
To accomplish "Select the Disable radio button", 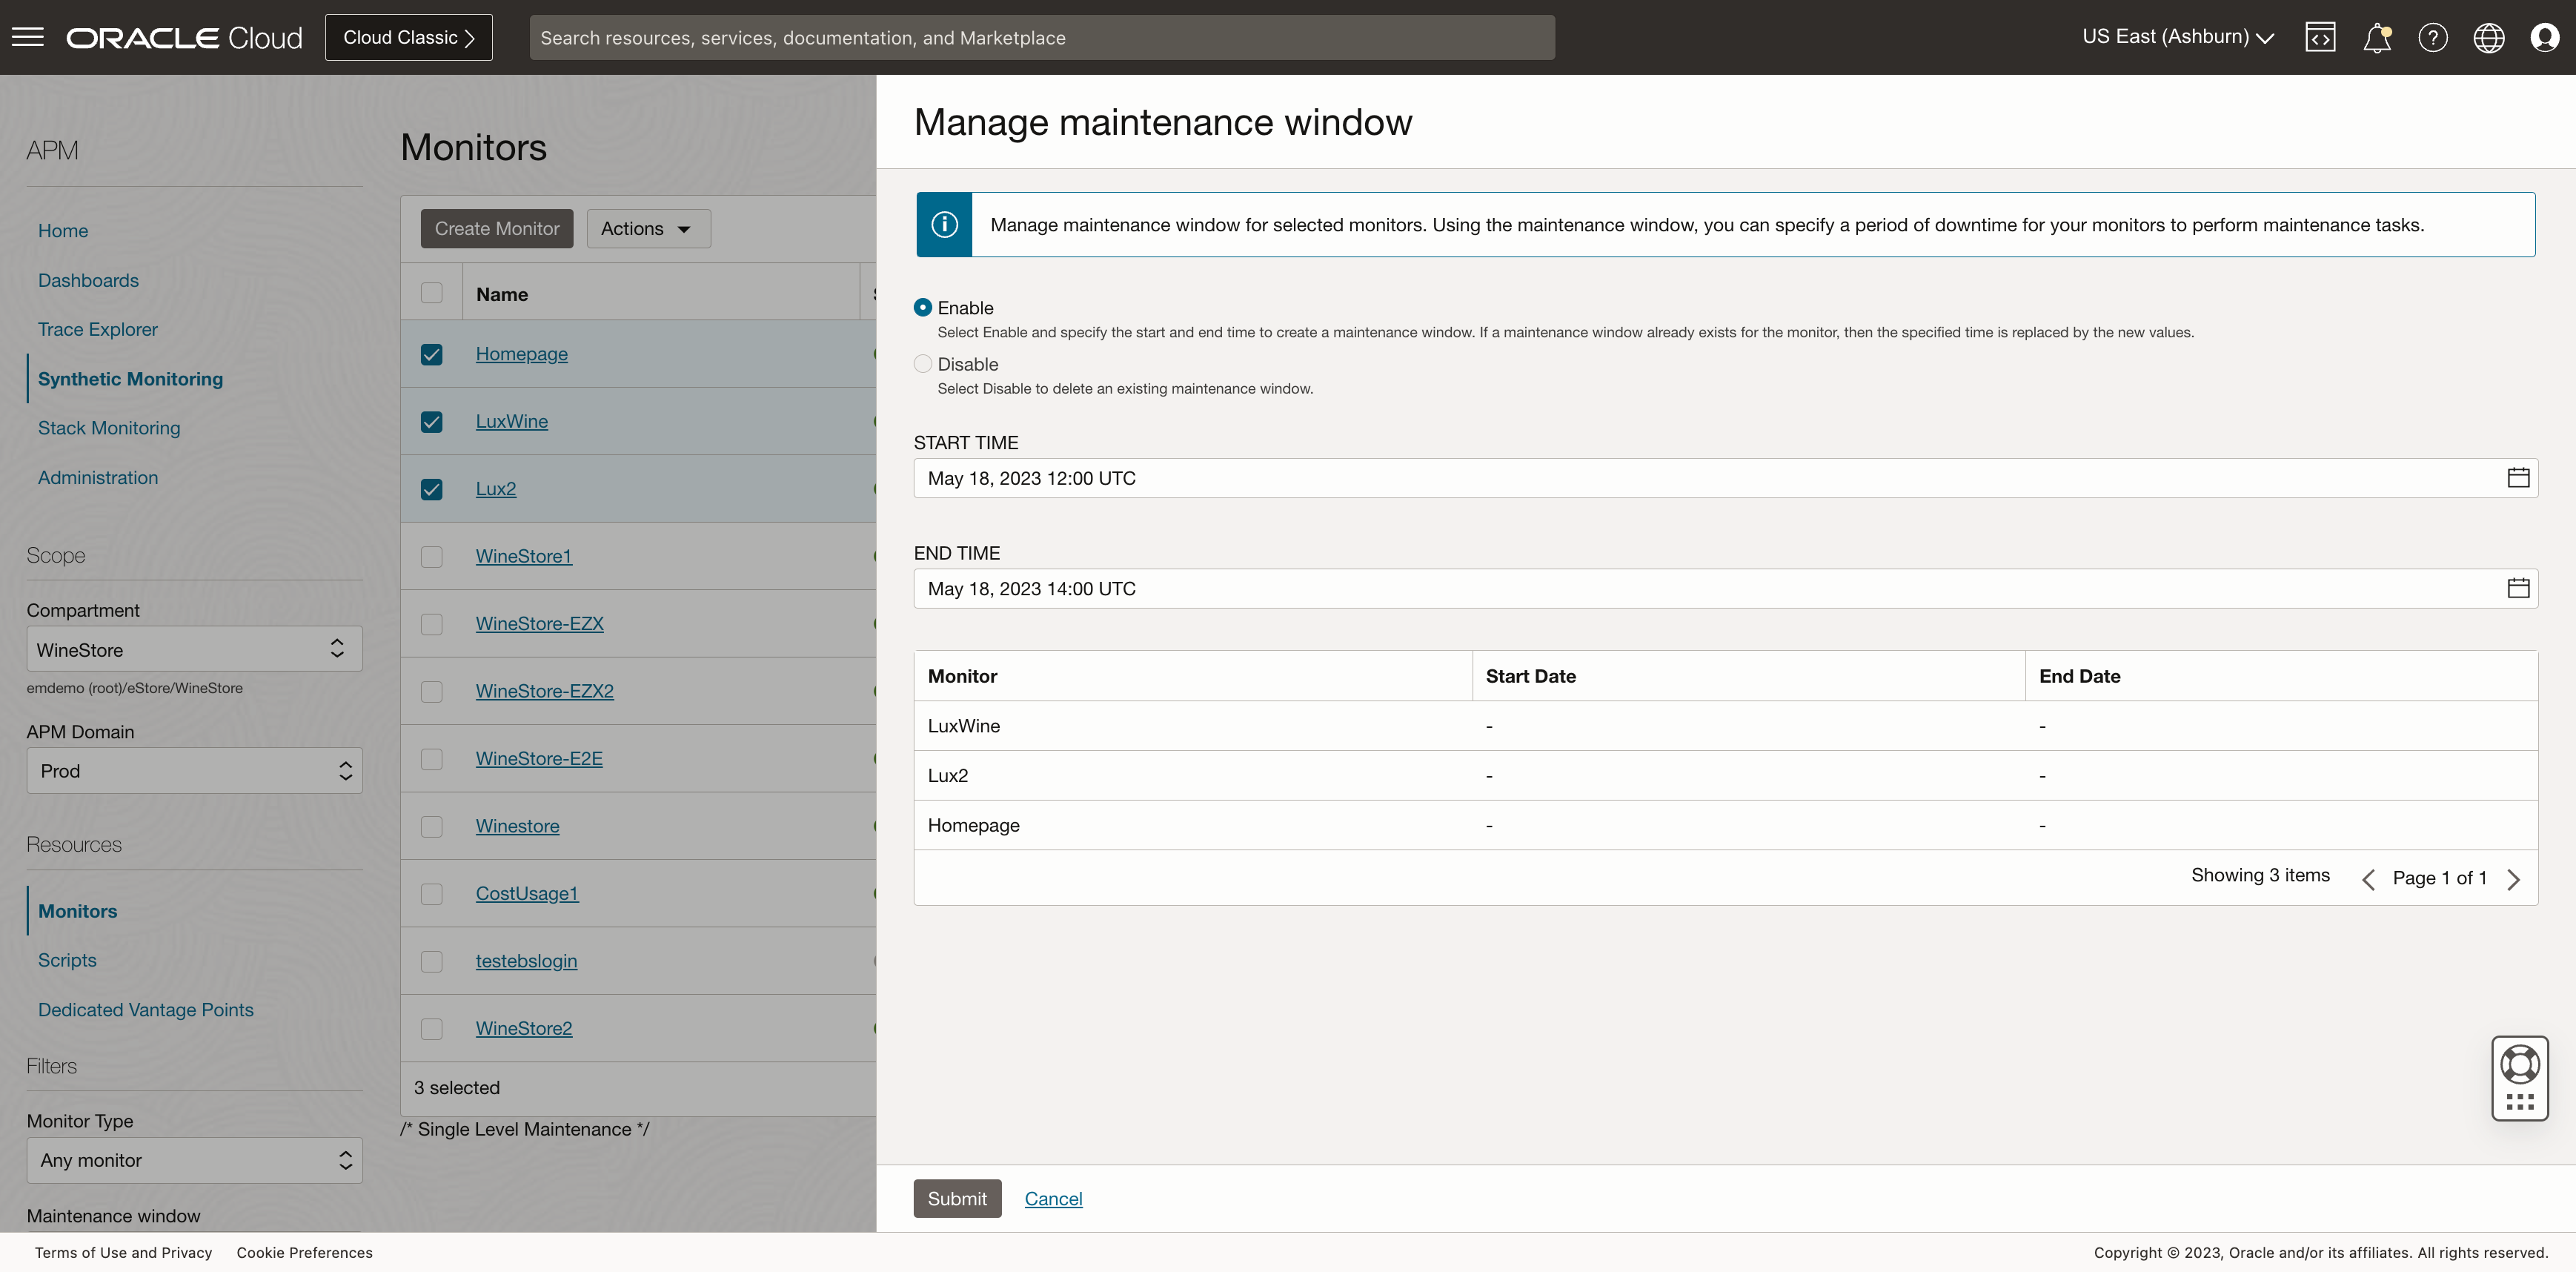I will pos(922,363).
